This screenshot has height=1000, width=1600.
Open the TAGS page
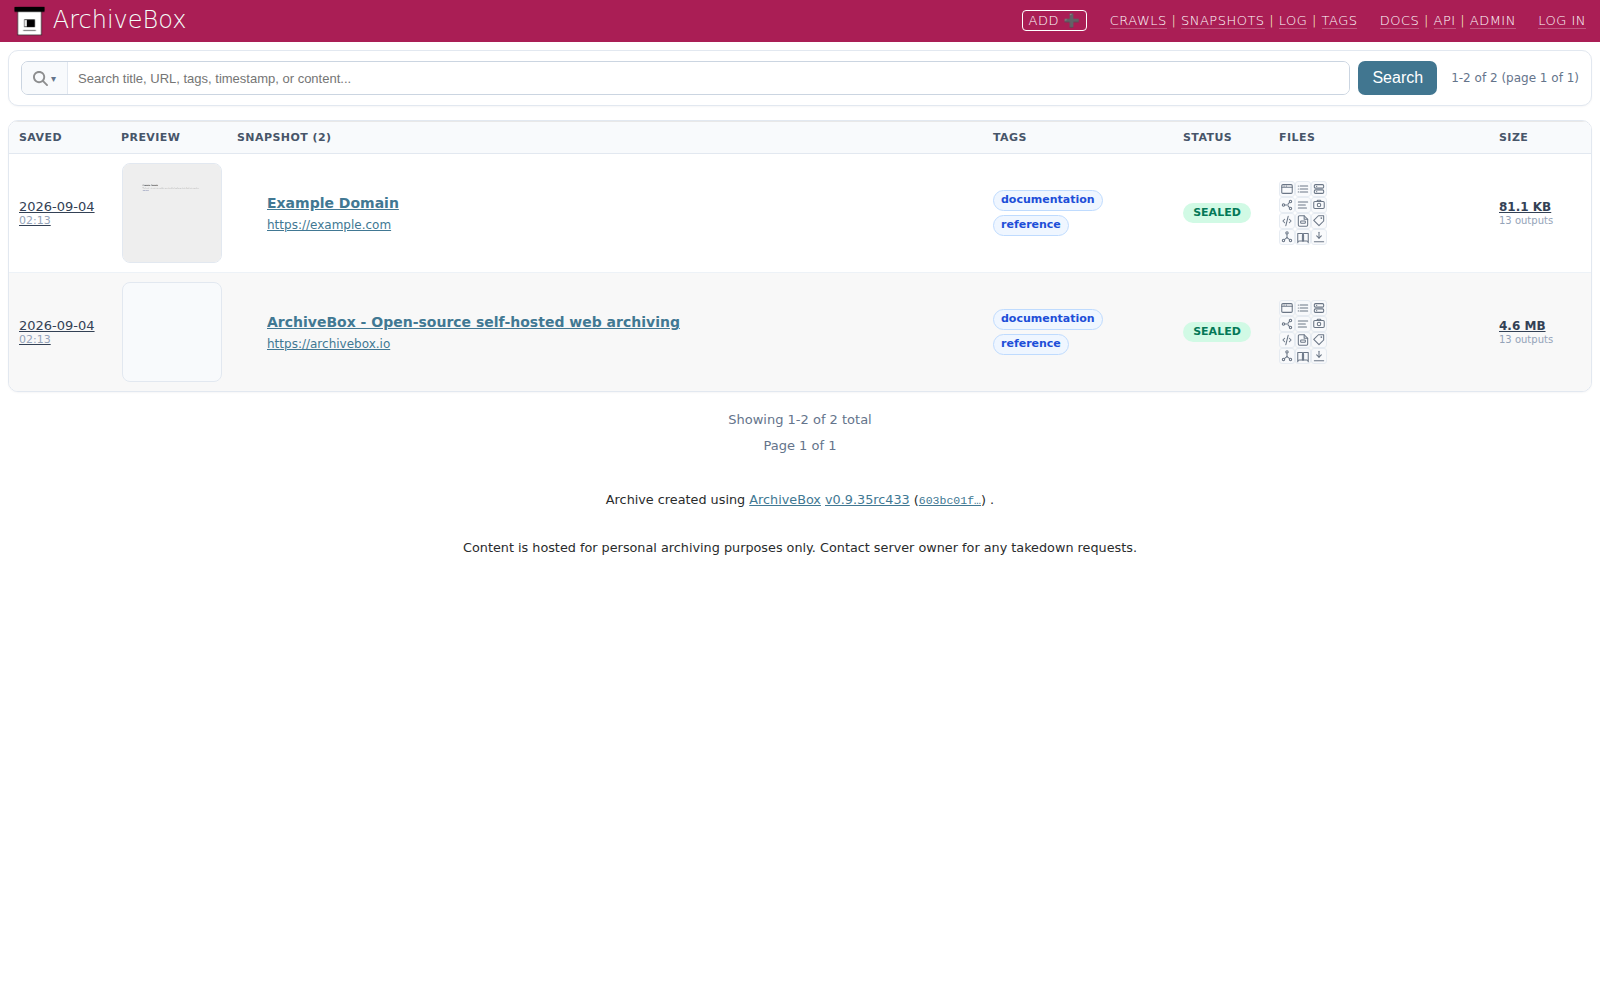(1339, 21)
